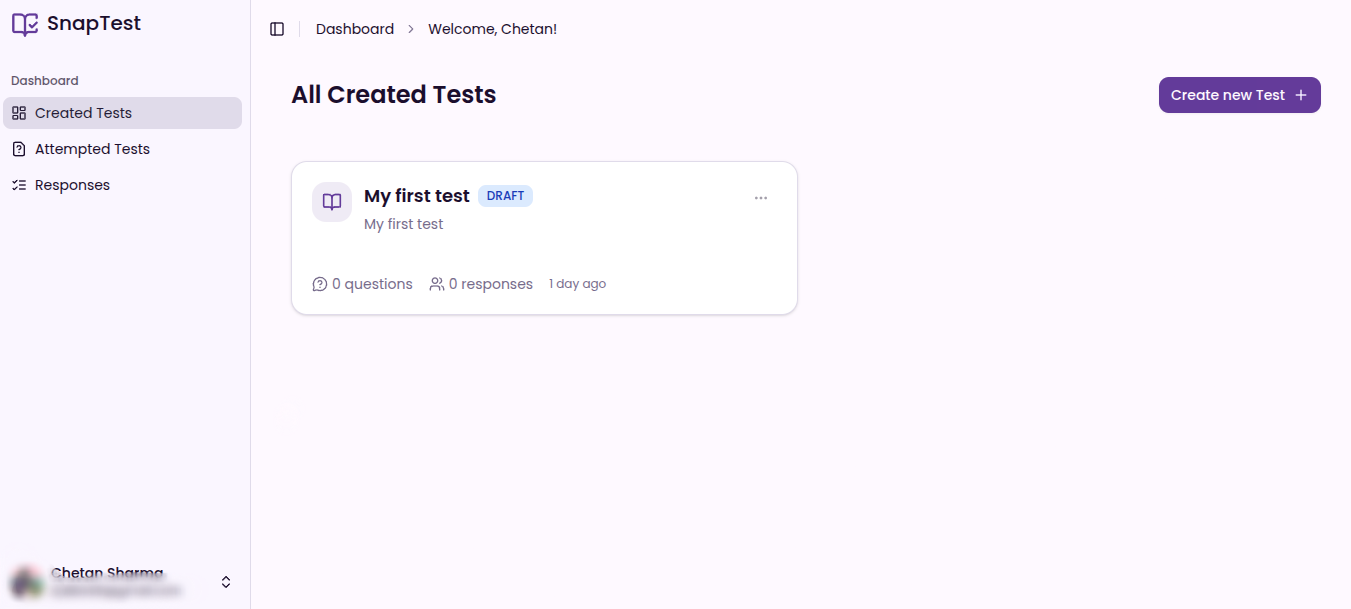Click the Create new Test button
This screenshot has height=609, width=1351.
(x=1240, y=95)
